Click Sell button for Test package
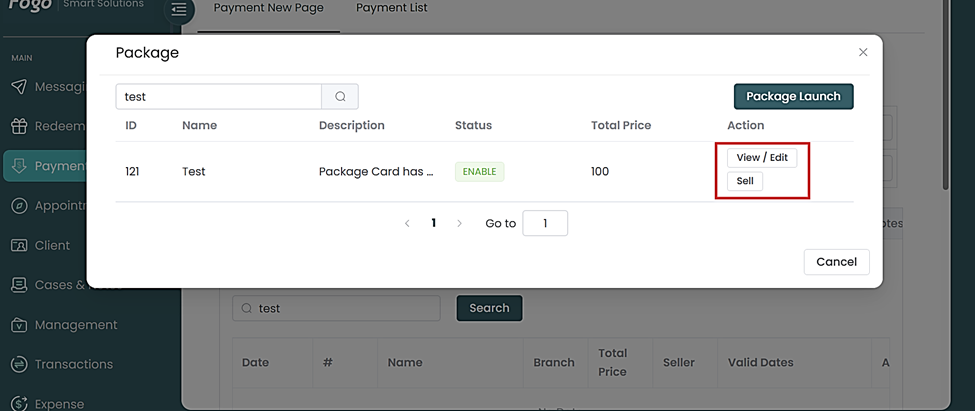The width and height of the screenshot is (975, 411). (x=745, y=182)
